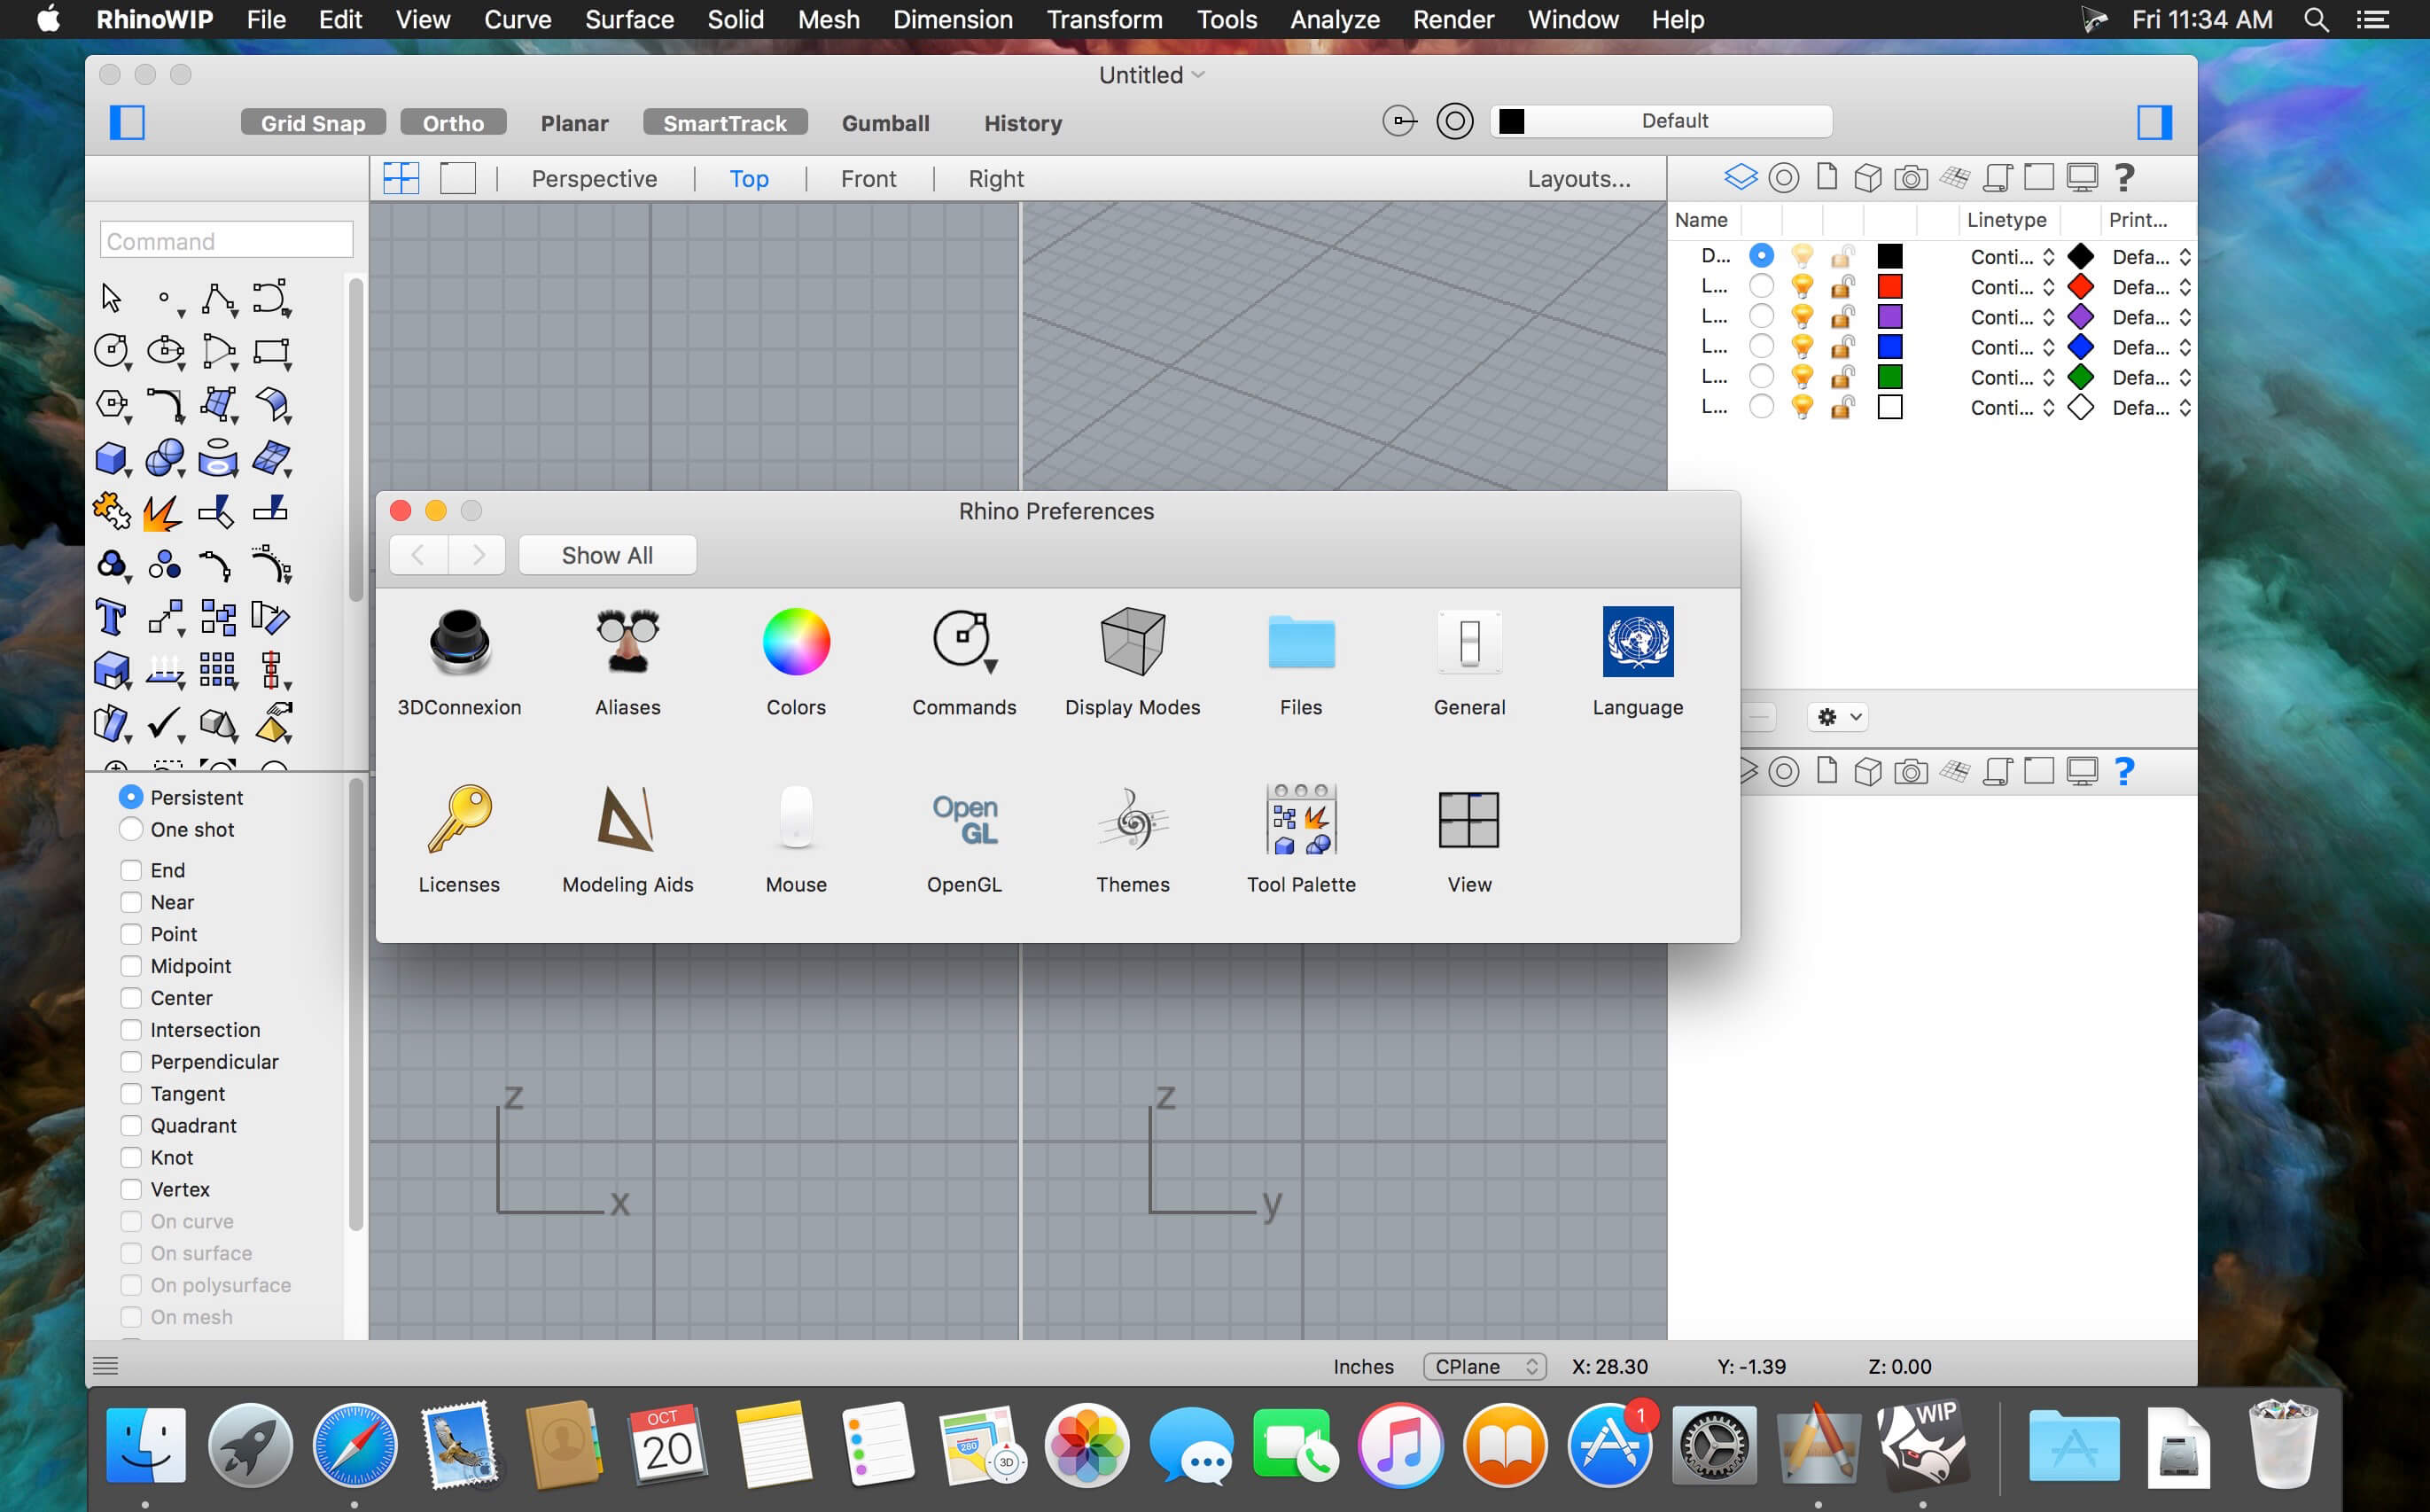2430x1512 pixels.
Task: Select the One shot snap mode
Action: click(x=131, y=829)
